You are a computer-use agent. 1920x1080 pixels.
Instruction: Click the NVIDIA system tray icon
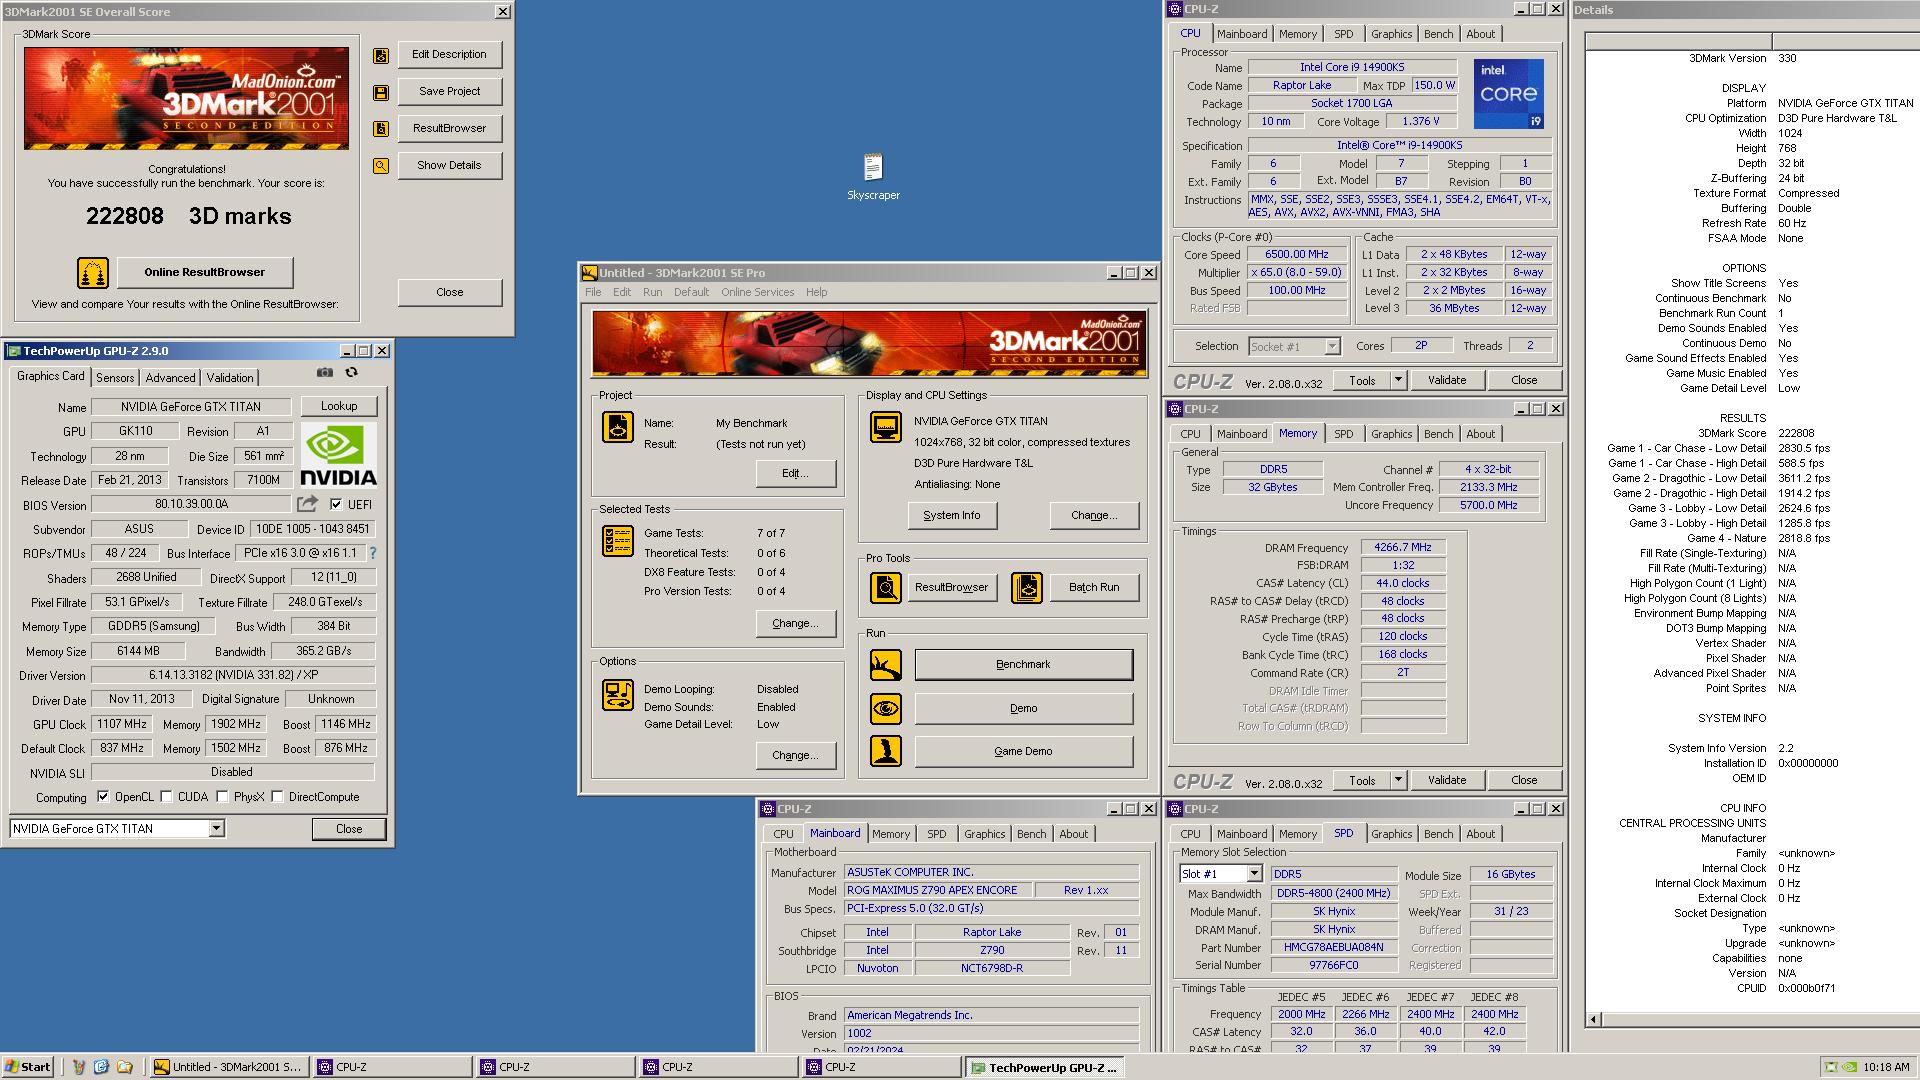[x=1850, y=1067]
